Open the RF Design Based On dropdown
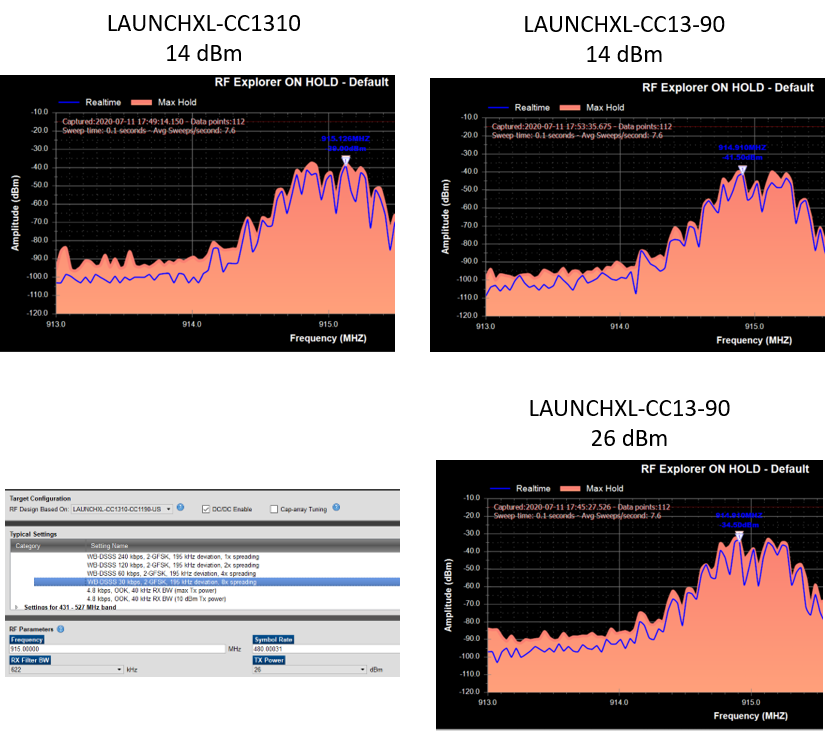Screen dimensions: 825x731 click(x=167, y=508)
